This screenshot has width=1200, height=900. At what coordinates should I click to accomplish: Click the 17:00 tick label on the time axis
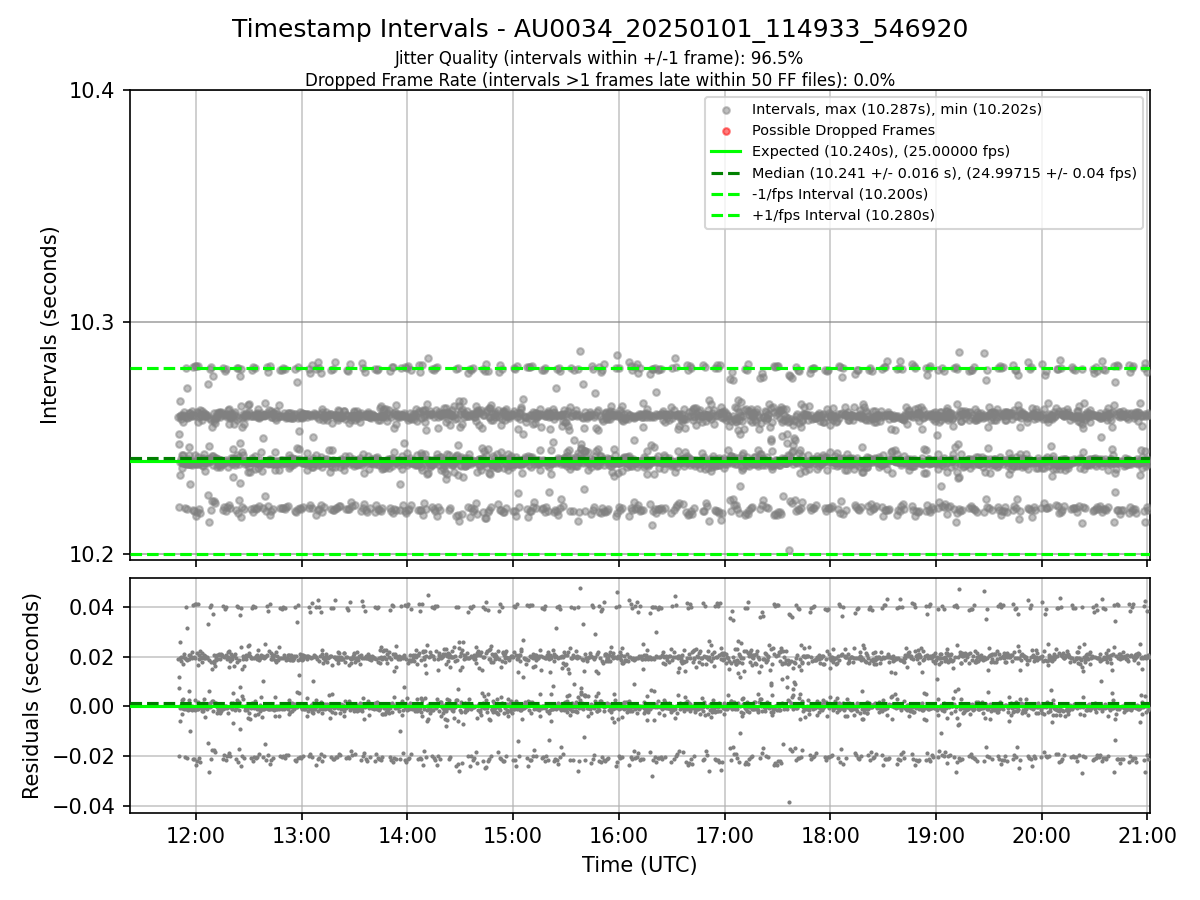point(724,836)
